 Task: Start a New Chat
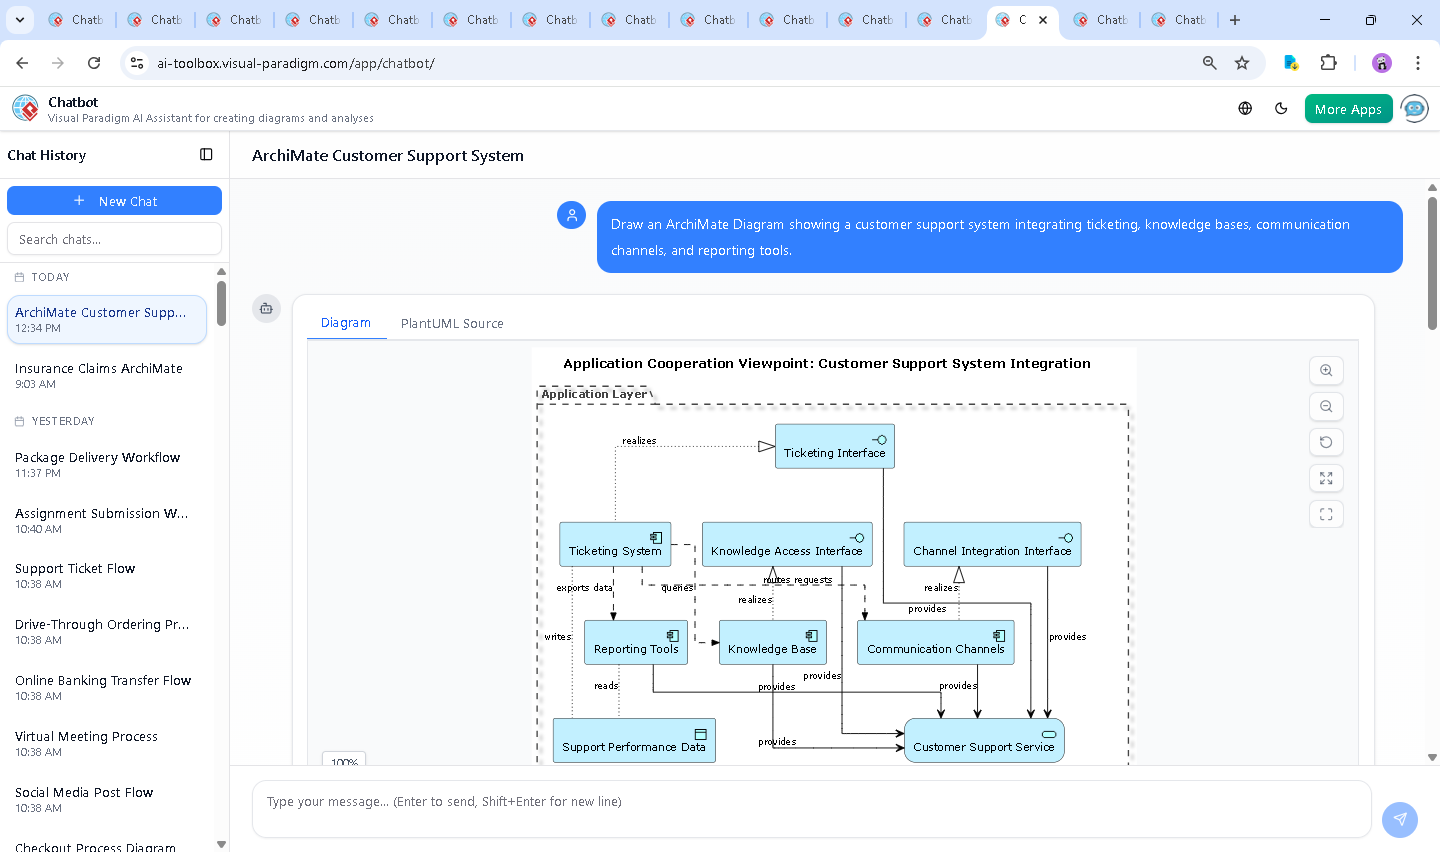(x=114, y=201)
